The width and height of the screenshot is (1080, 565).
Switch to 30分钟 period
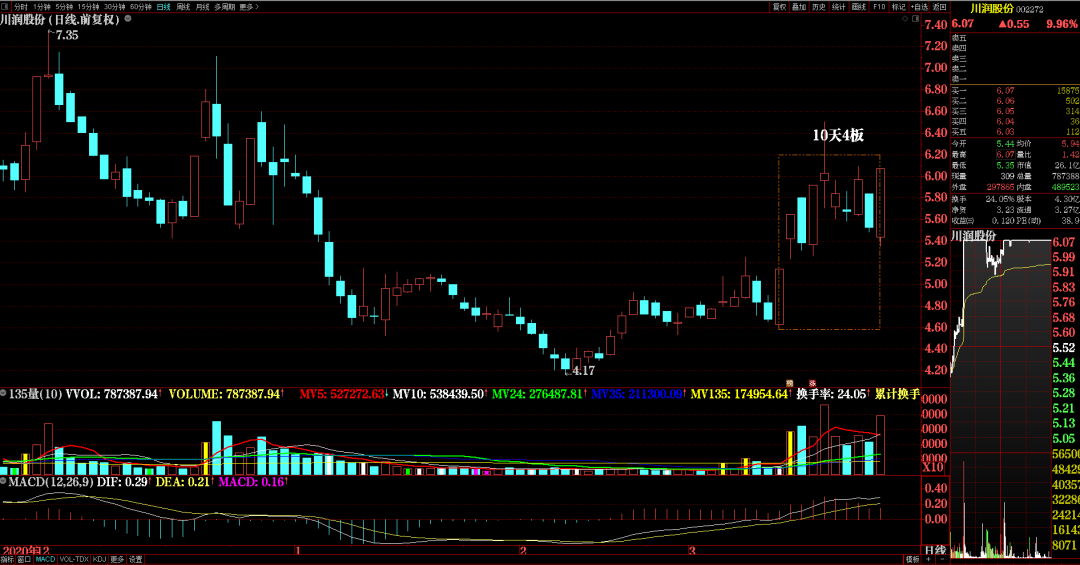(x=114, y=6)
